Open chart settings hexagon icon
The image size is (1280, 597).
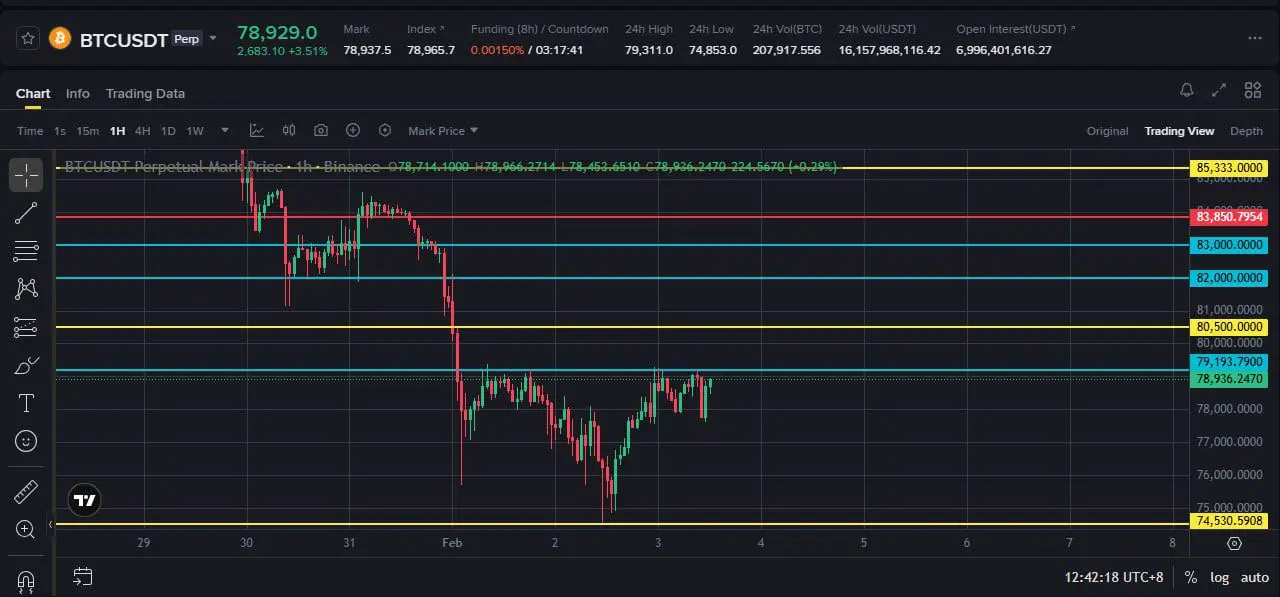385,130
